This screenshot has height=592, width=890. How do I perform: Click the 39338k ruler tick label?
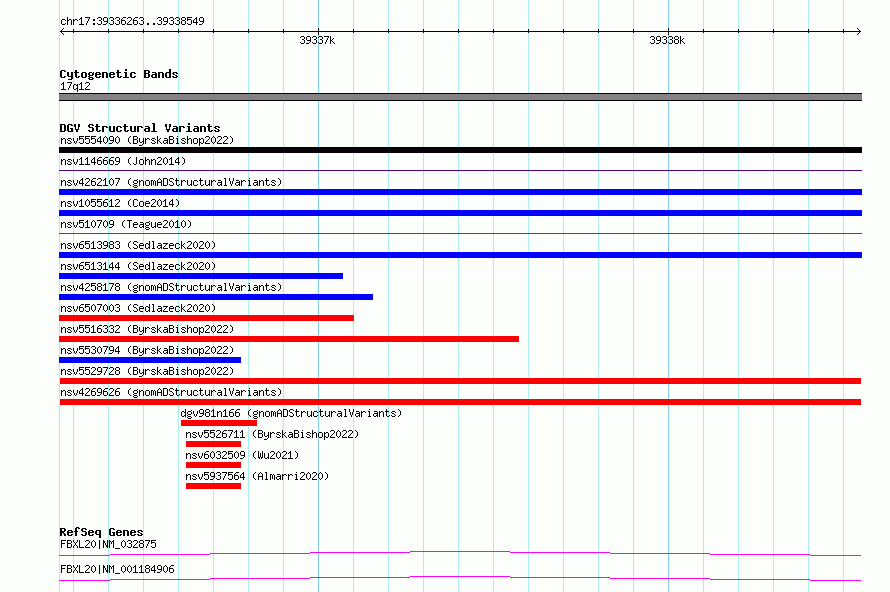668,40
